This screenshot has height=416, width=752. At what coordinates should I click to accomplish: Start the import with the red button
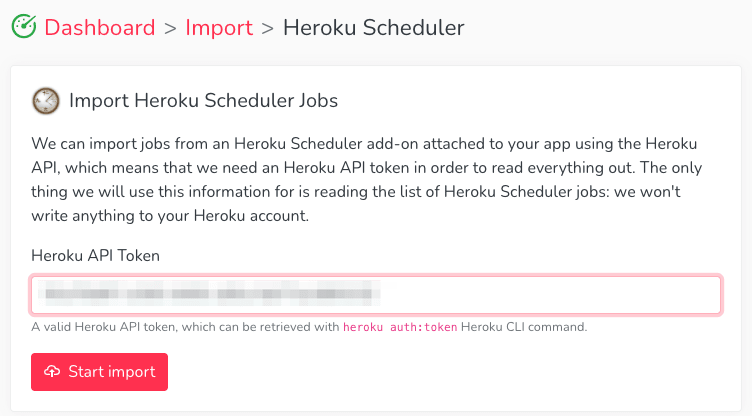tap(99, 372)
